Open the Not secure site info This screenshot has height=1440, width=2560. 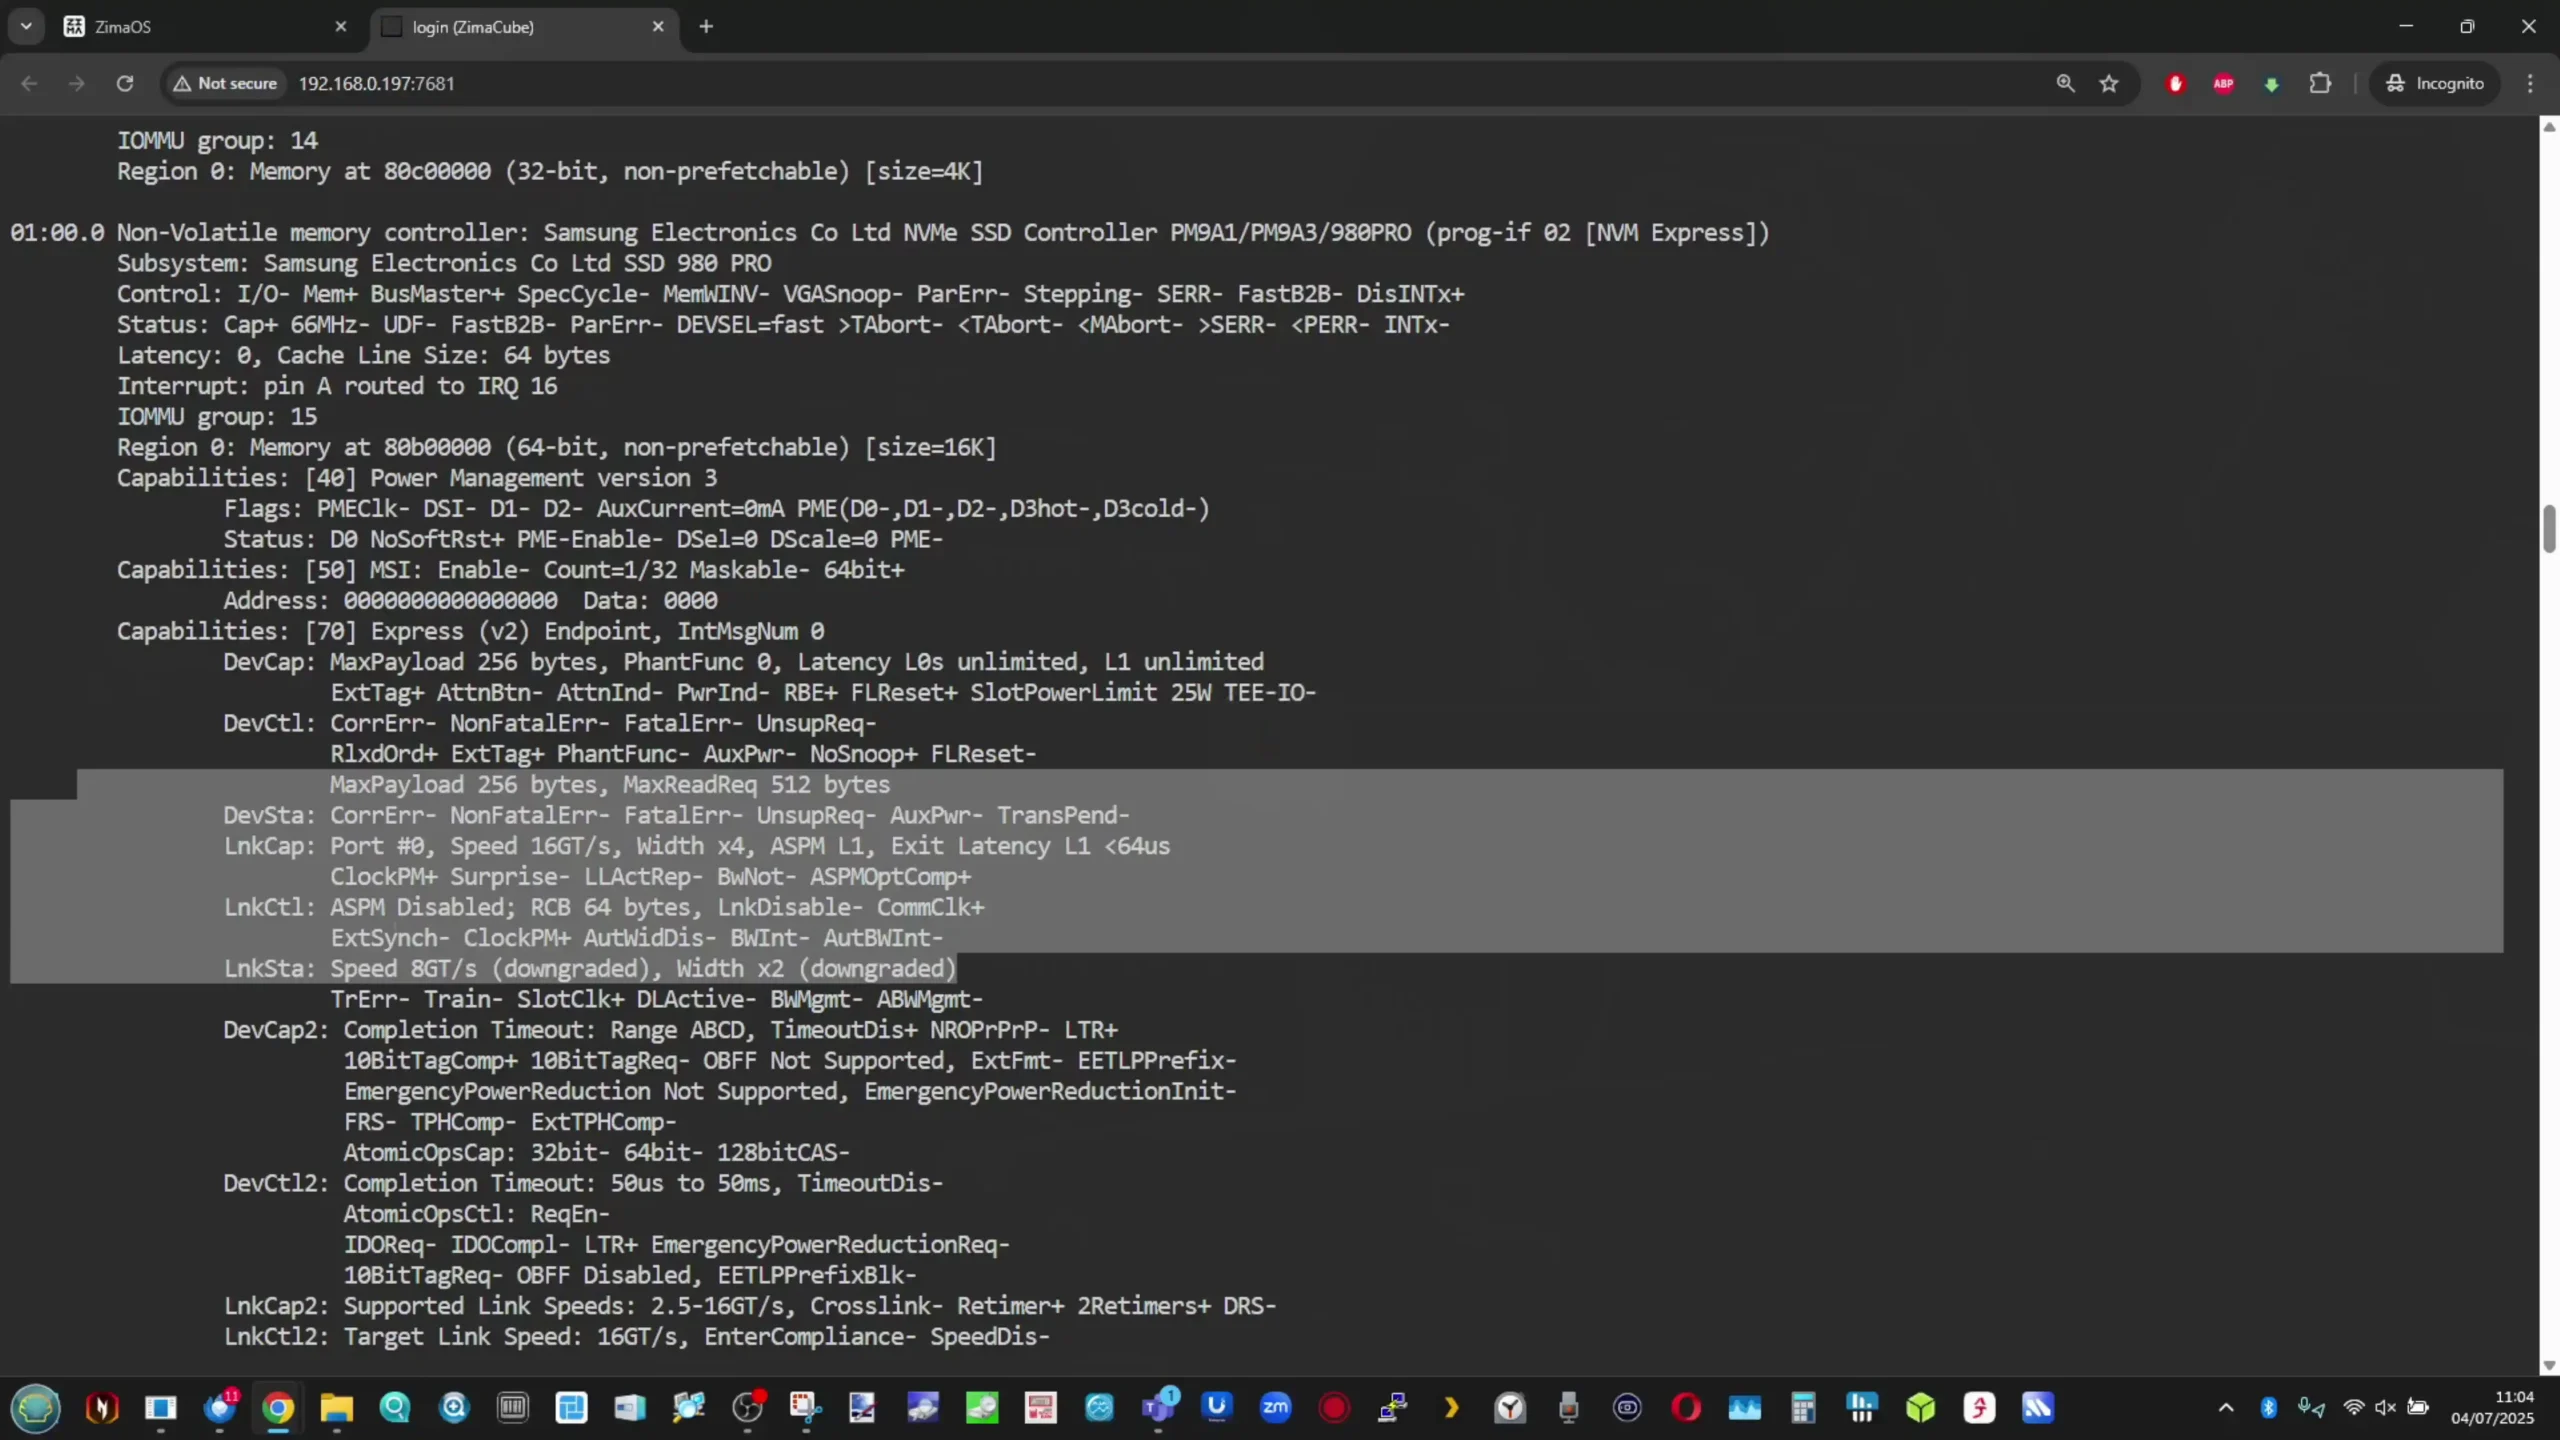click(x=225, y=83)
